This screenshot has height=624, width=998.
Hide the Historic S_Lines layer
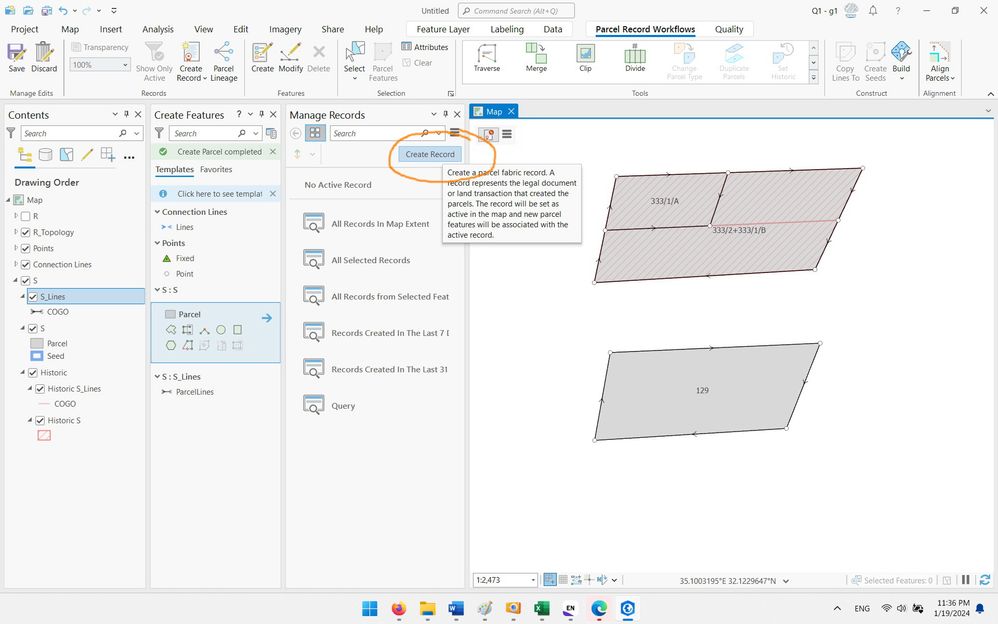click(40, 388)
